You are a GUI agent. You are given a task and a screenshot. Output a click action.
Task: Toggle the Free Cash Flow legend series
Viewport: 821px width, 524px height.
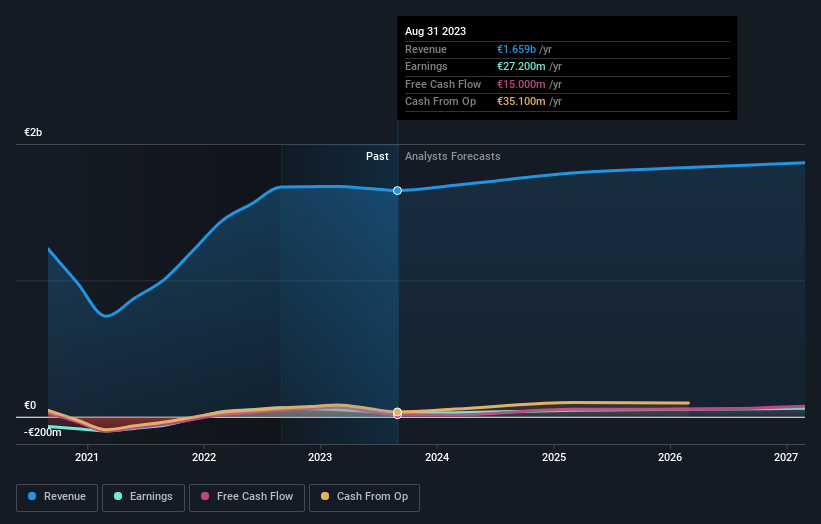(247, 497)
